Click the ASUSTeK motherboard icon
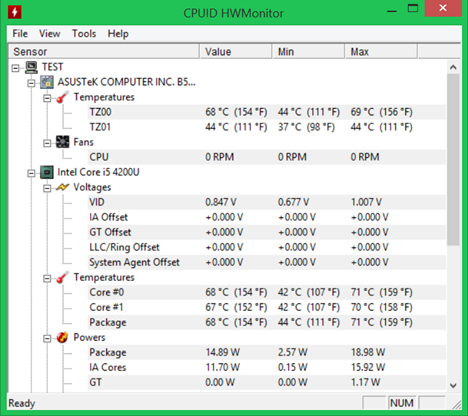468x416 pixels. (47, 82)
